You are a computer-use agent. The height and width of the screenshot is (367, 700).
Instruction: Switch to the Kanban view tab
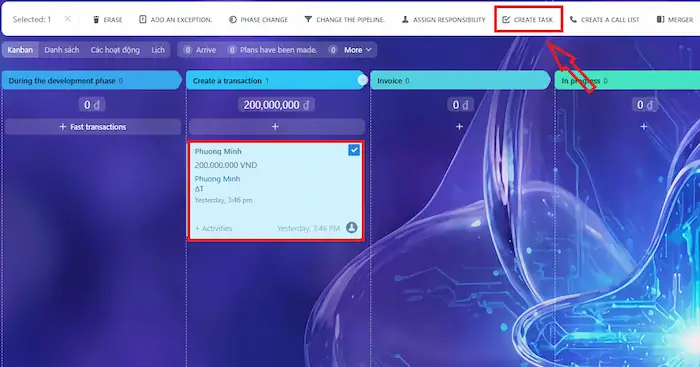[x=20, y=50]
